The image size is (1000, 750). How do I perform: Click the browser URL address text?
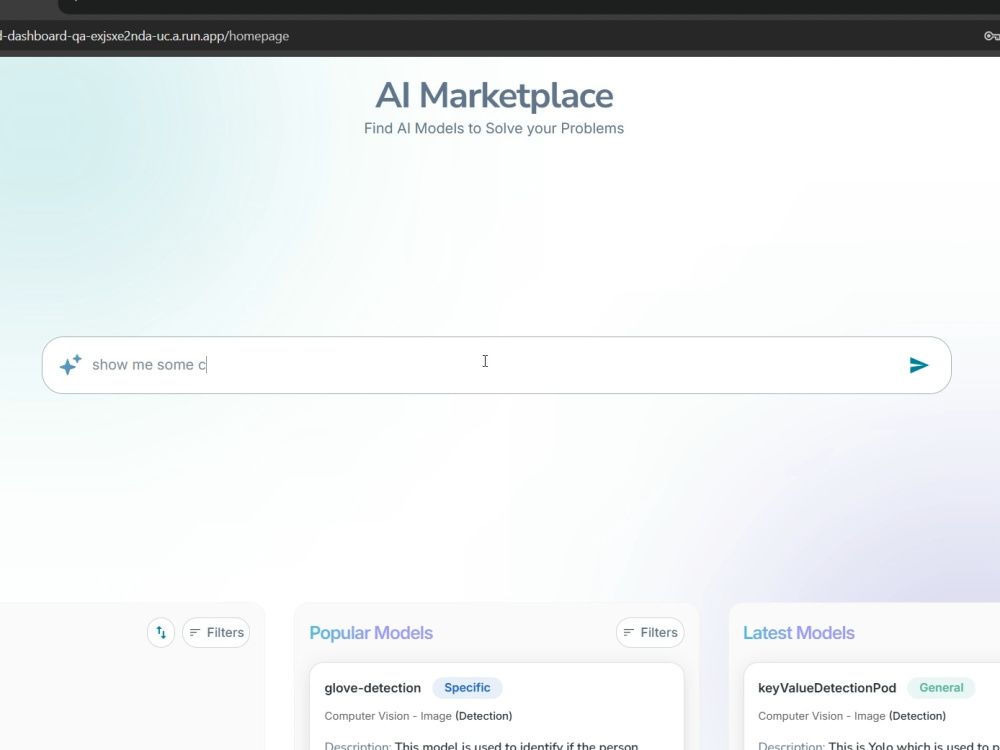tap(144, 36)
